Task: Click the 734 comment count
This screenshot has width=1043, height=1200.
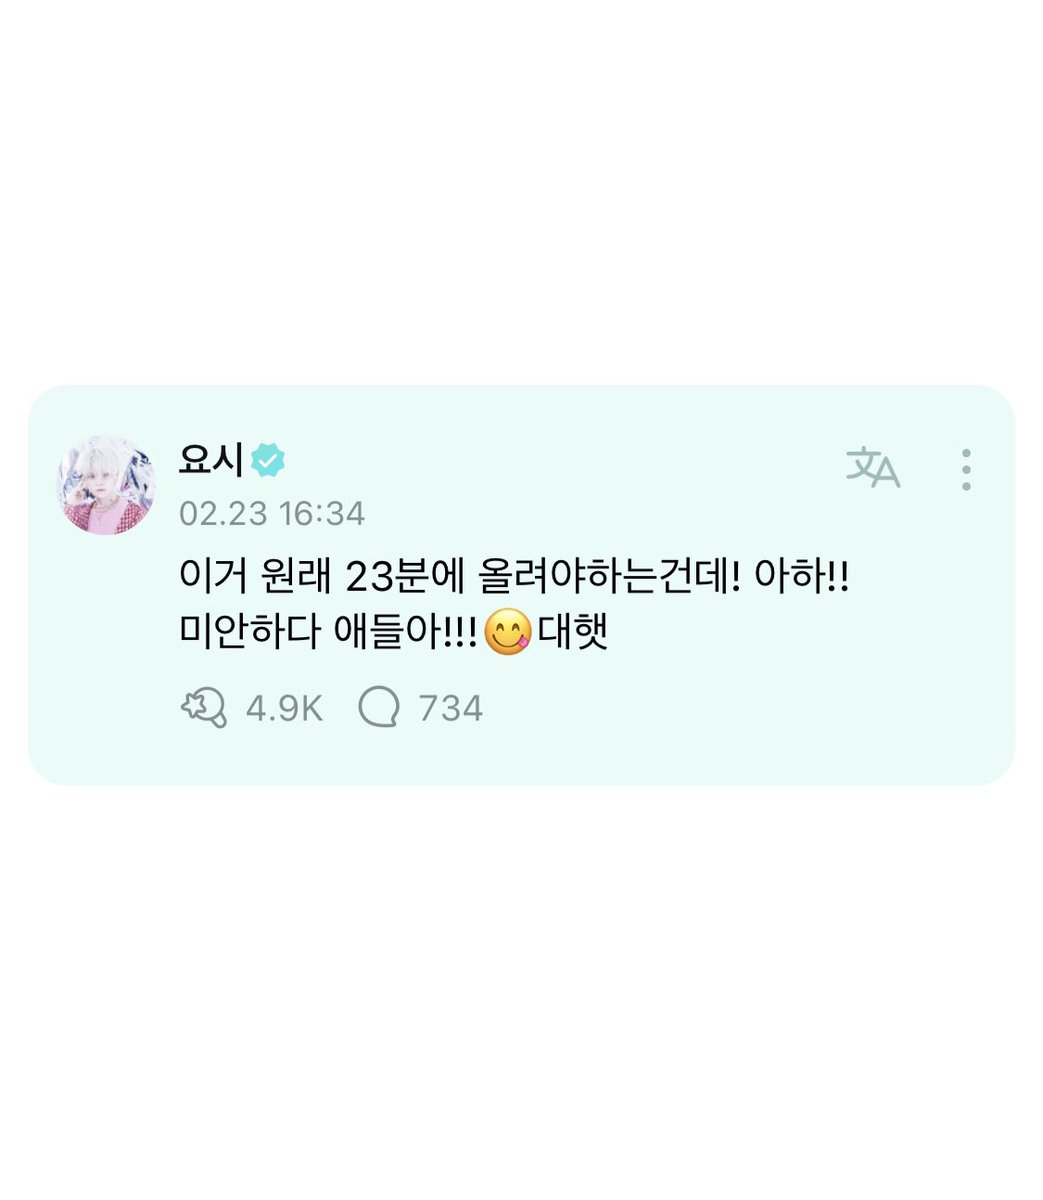Action: pyautogui.click(x=451, y=709)
